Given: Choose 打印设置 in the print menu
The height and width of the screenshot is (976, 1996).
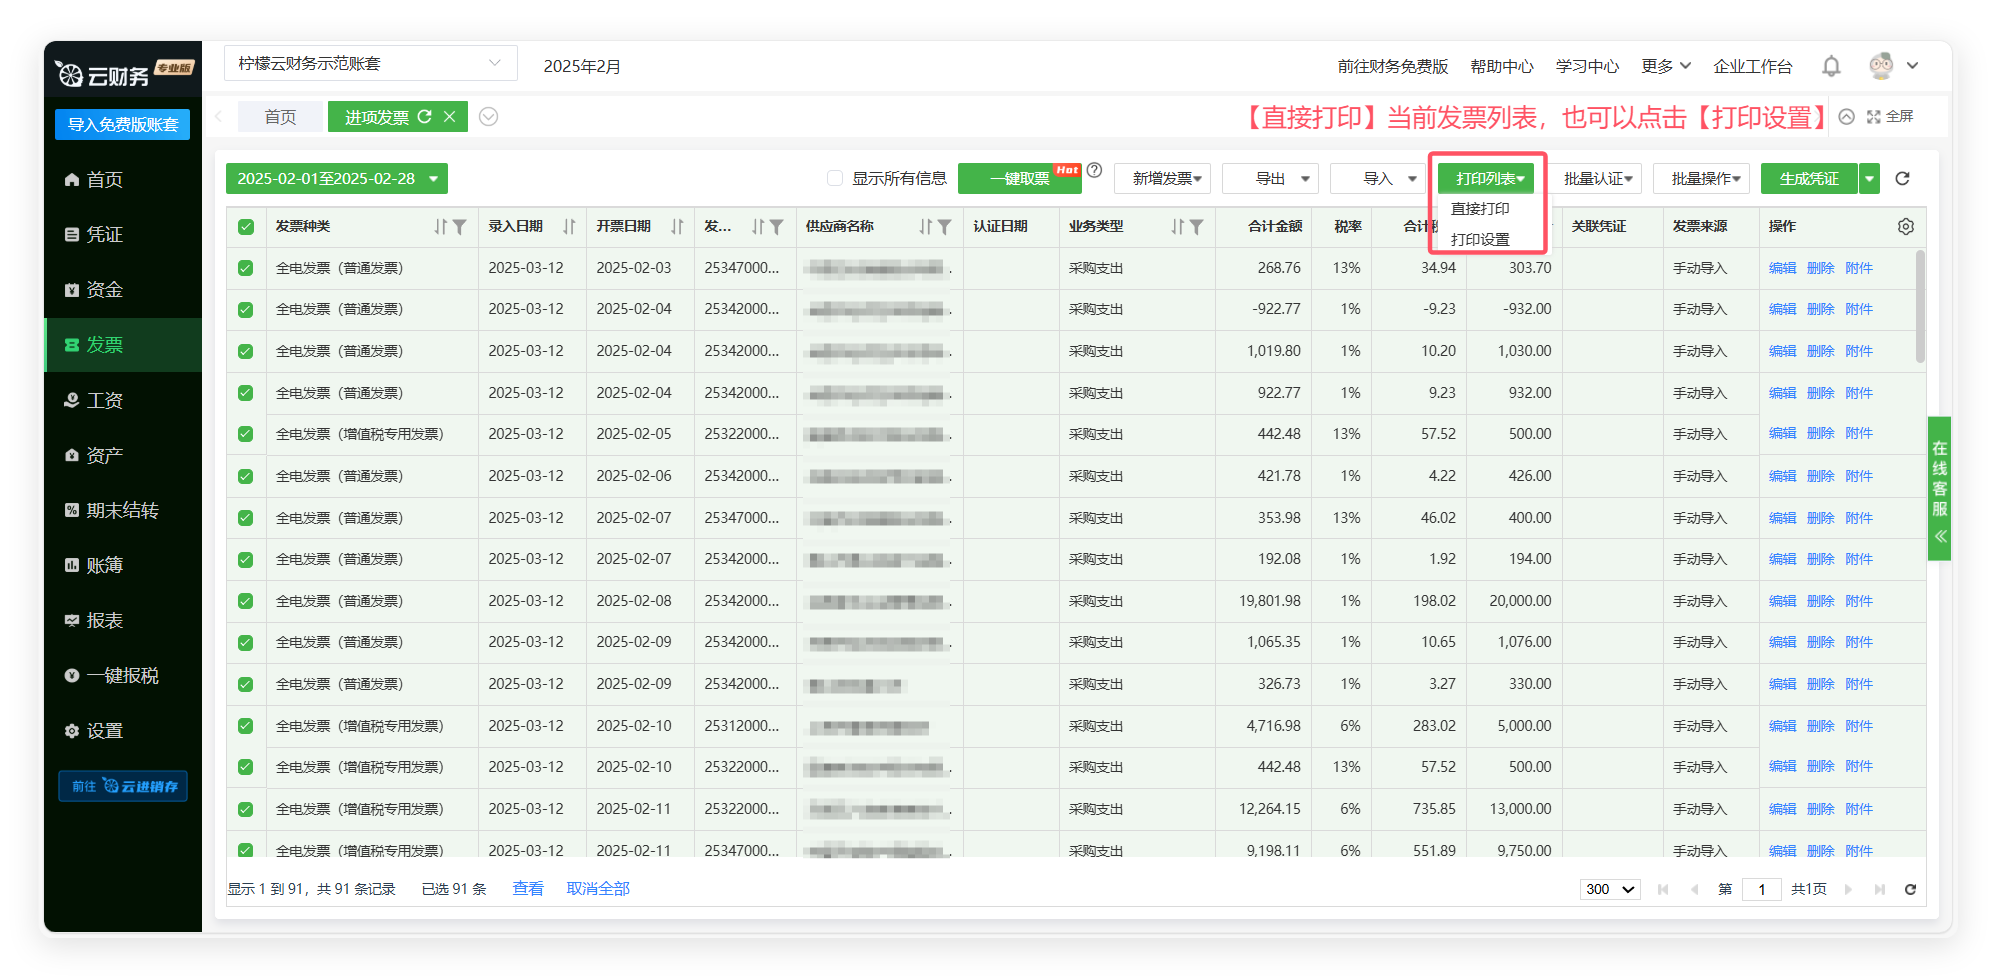Looking at the screenshot, I should tap(1480, 240).
